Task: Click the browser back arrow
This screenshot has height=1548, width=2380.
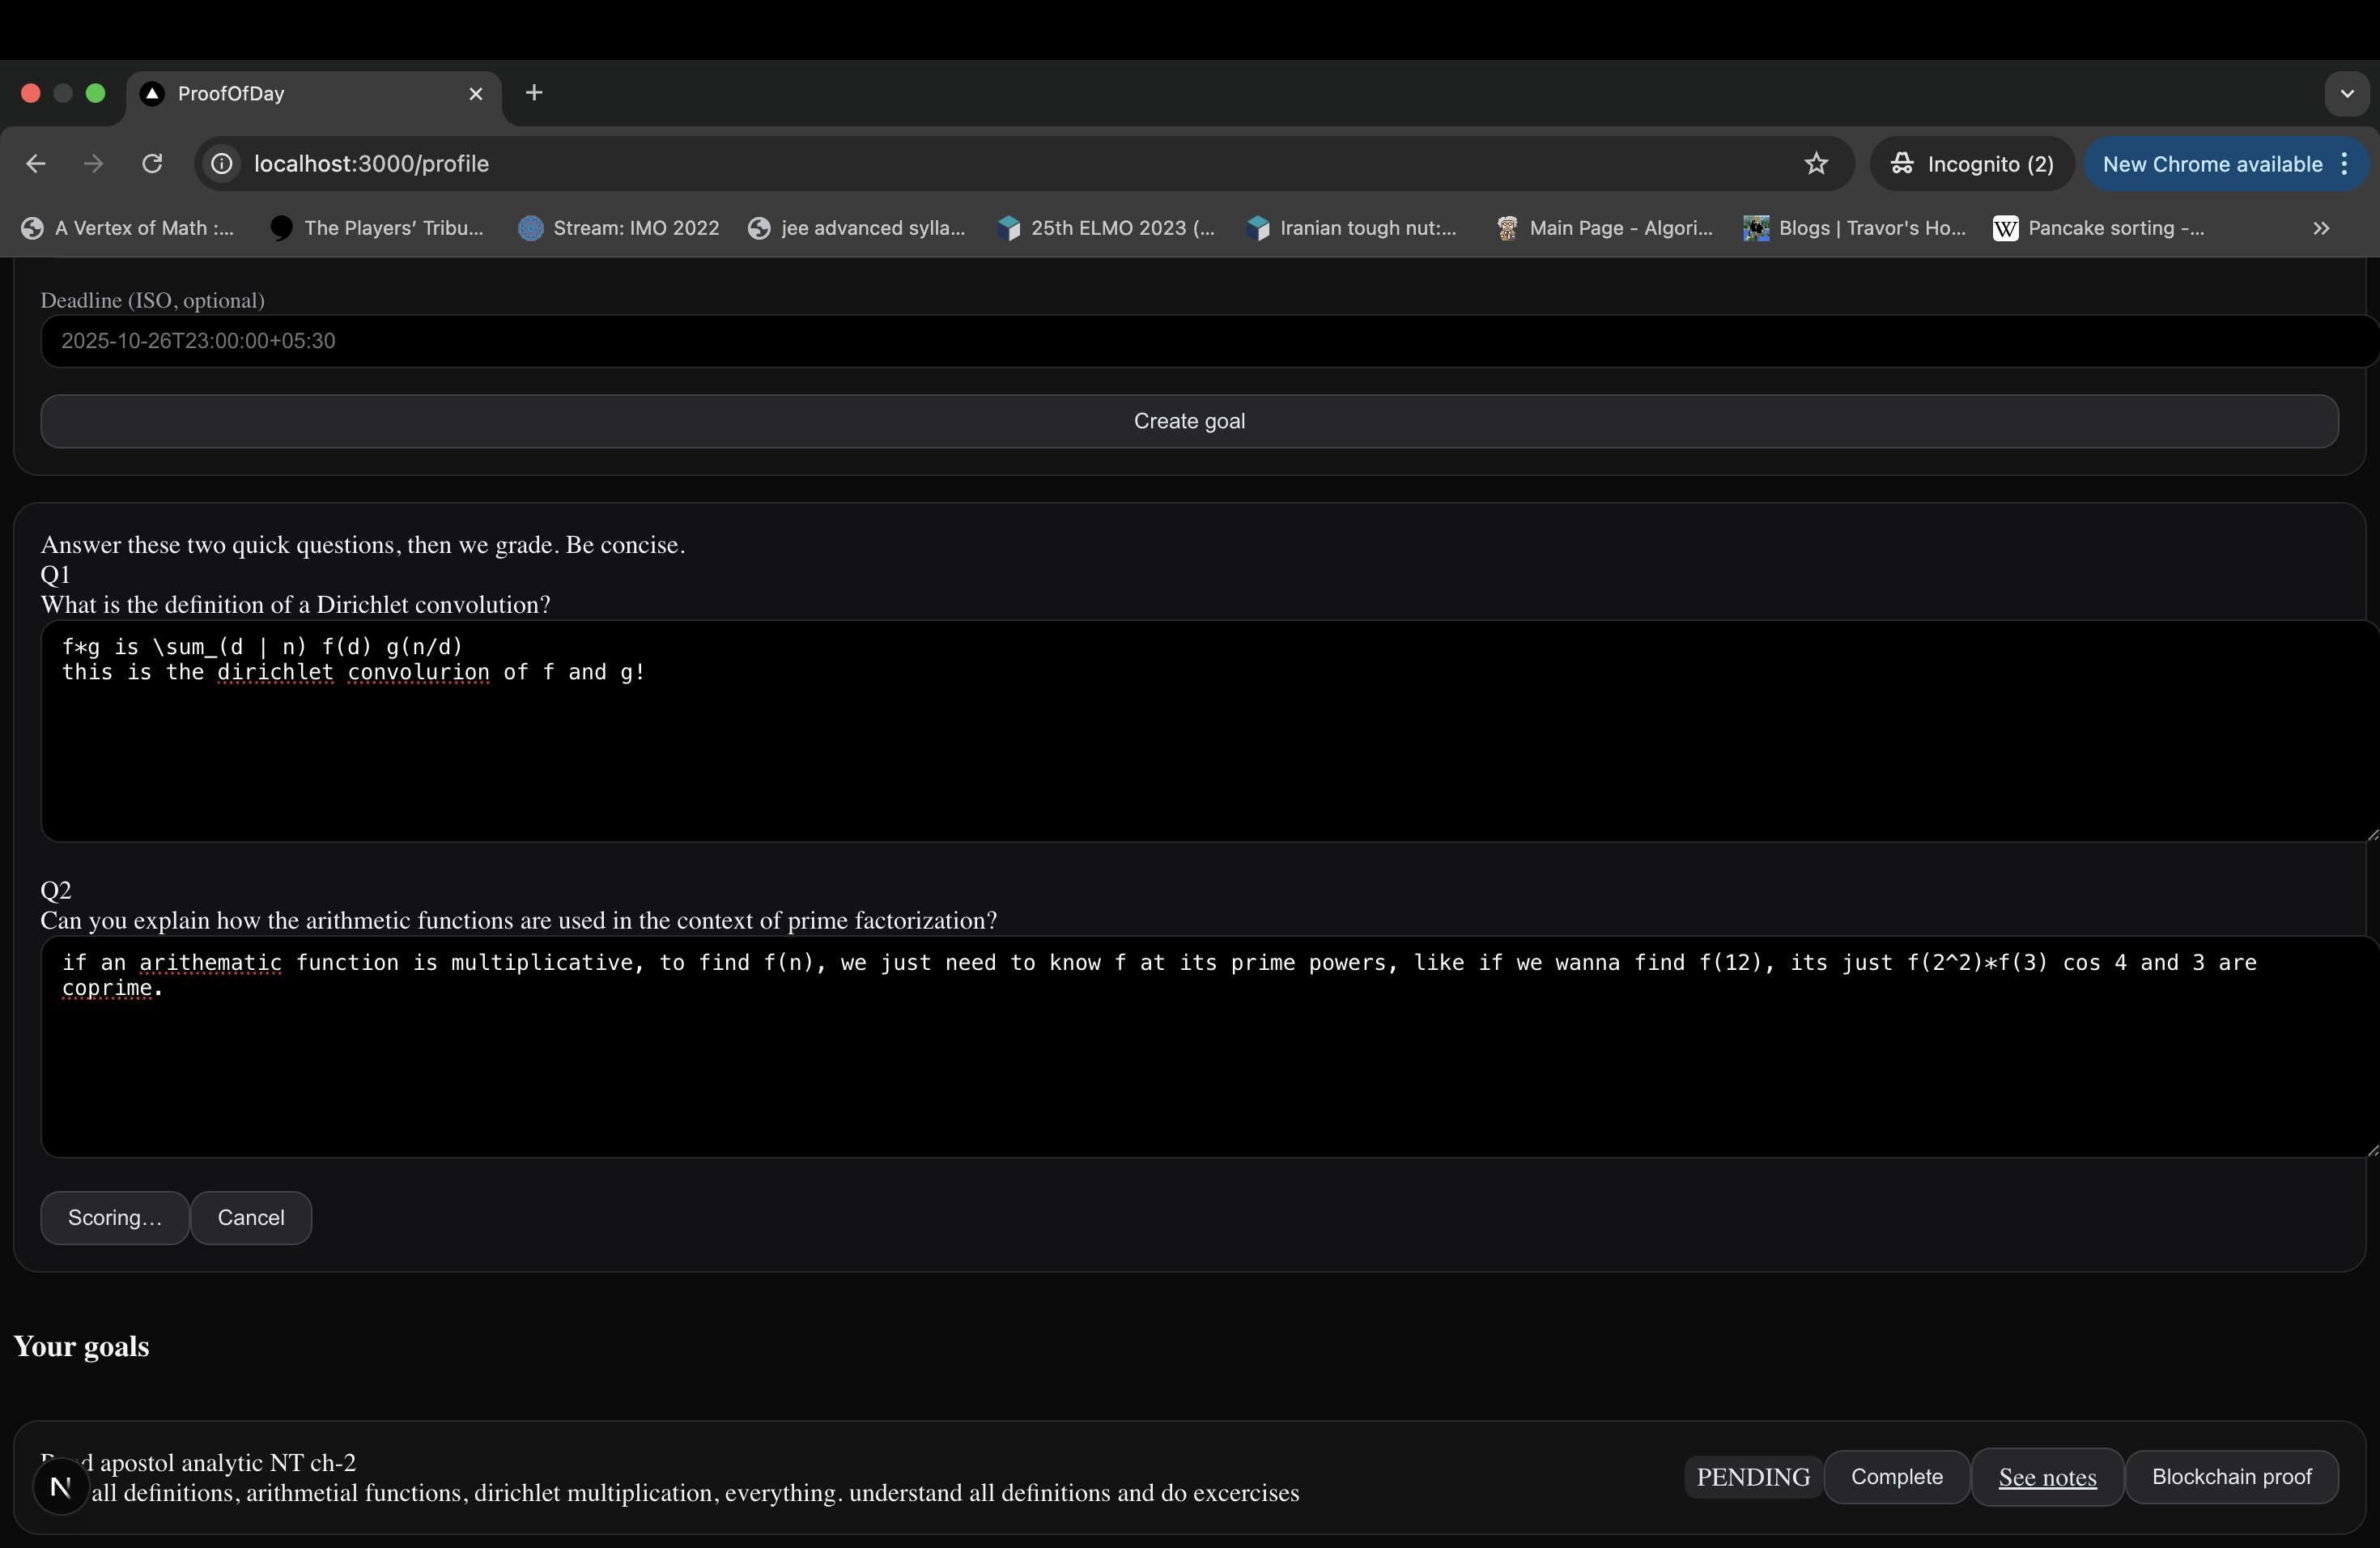Action: click(x=36, y=164)
